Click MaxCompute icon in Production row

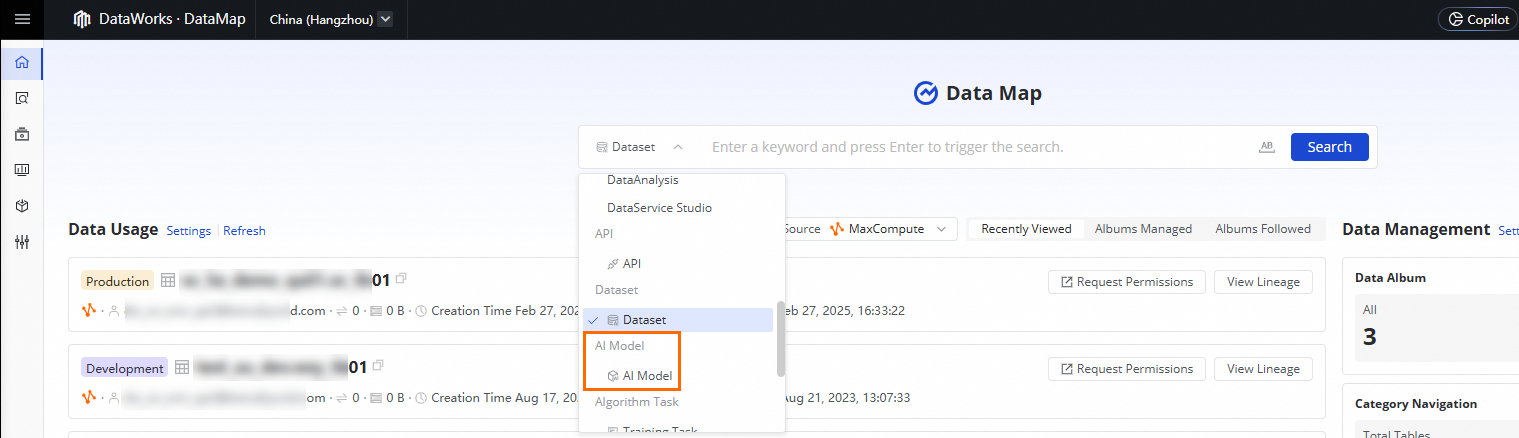tap(88, 311)
